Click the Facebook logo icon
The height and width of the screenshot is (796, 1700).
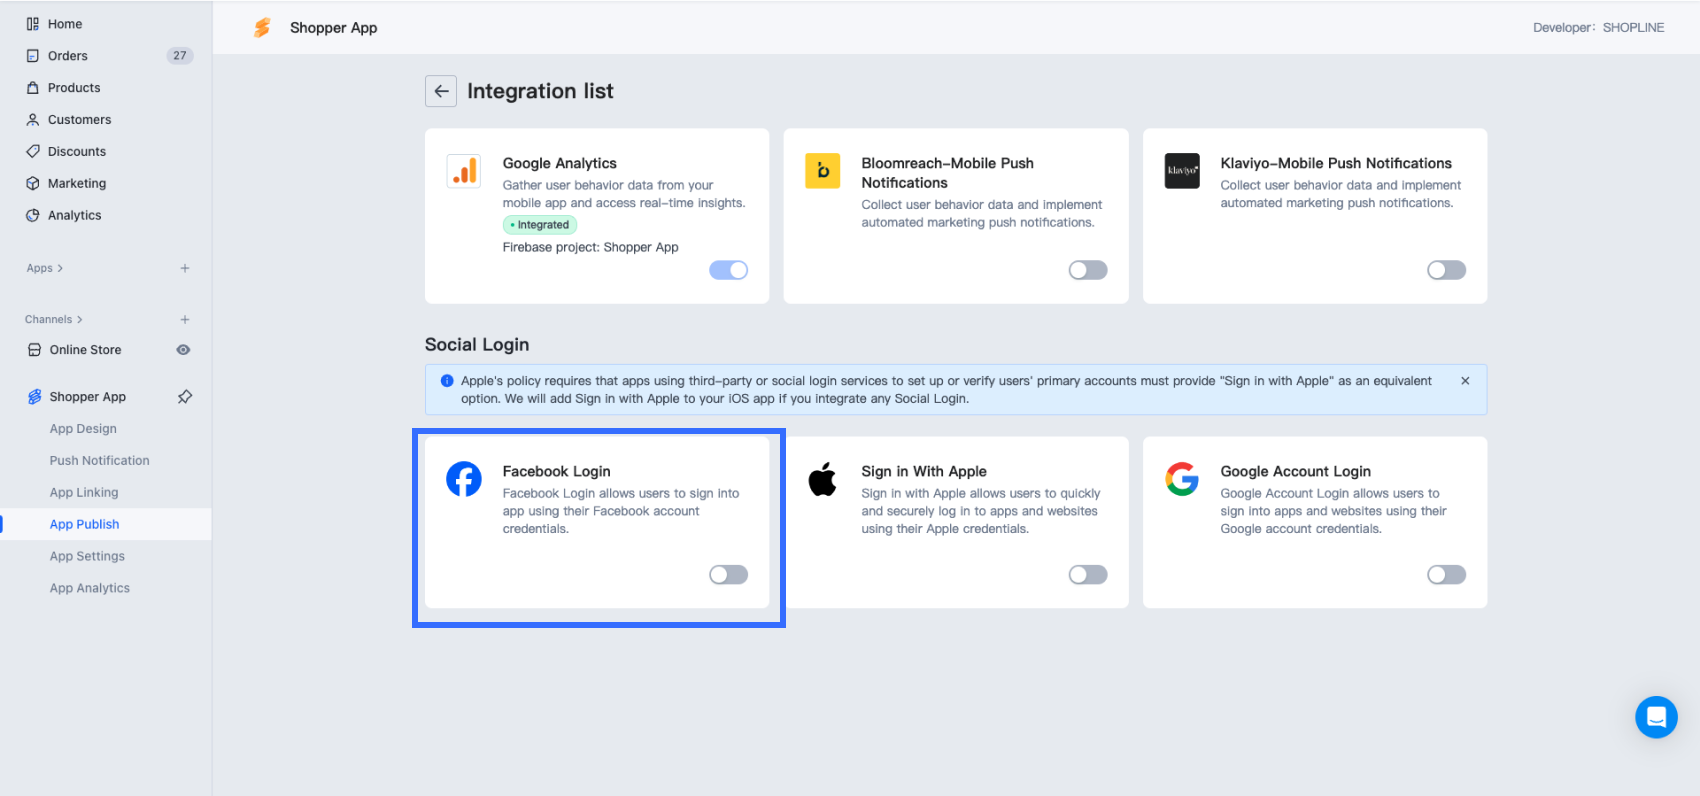(464, 479)
